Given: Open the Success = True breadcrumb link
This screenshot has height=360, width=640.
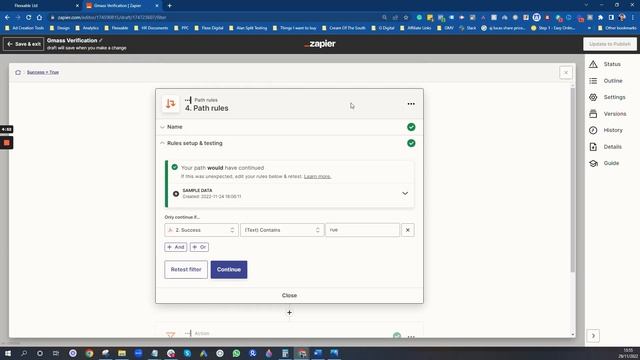Looking at the screenshot, I should [x=43, y=72].
